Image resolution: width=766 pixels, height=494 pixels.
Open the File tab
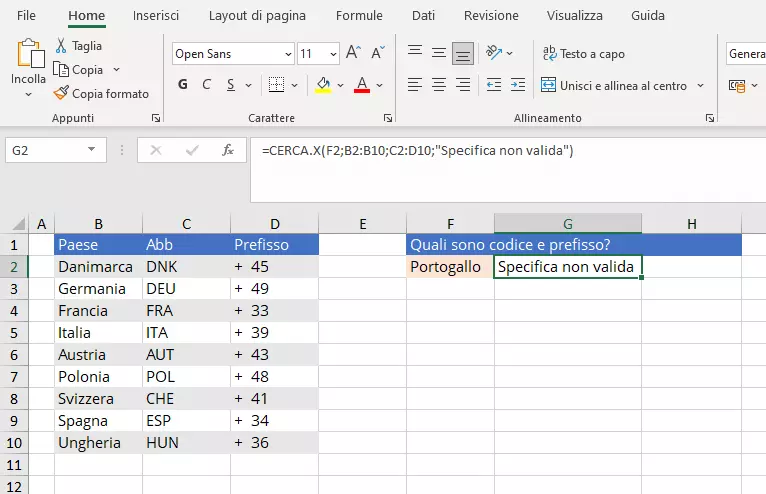pyautogui.click(x=26, y=16)
